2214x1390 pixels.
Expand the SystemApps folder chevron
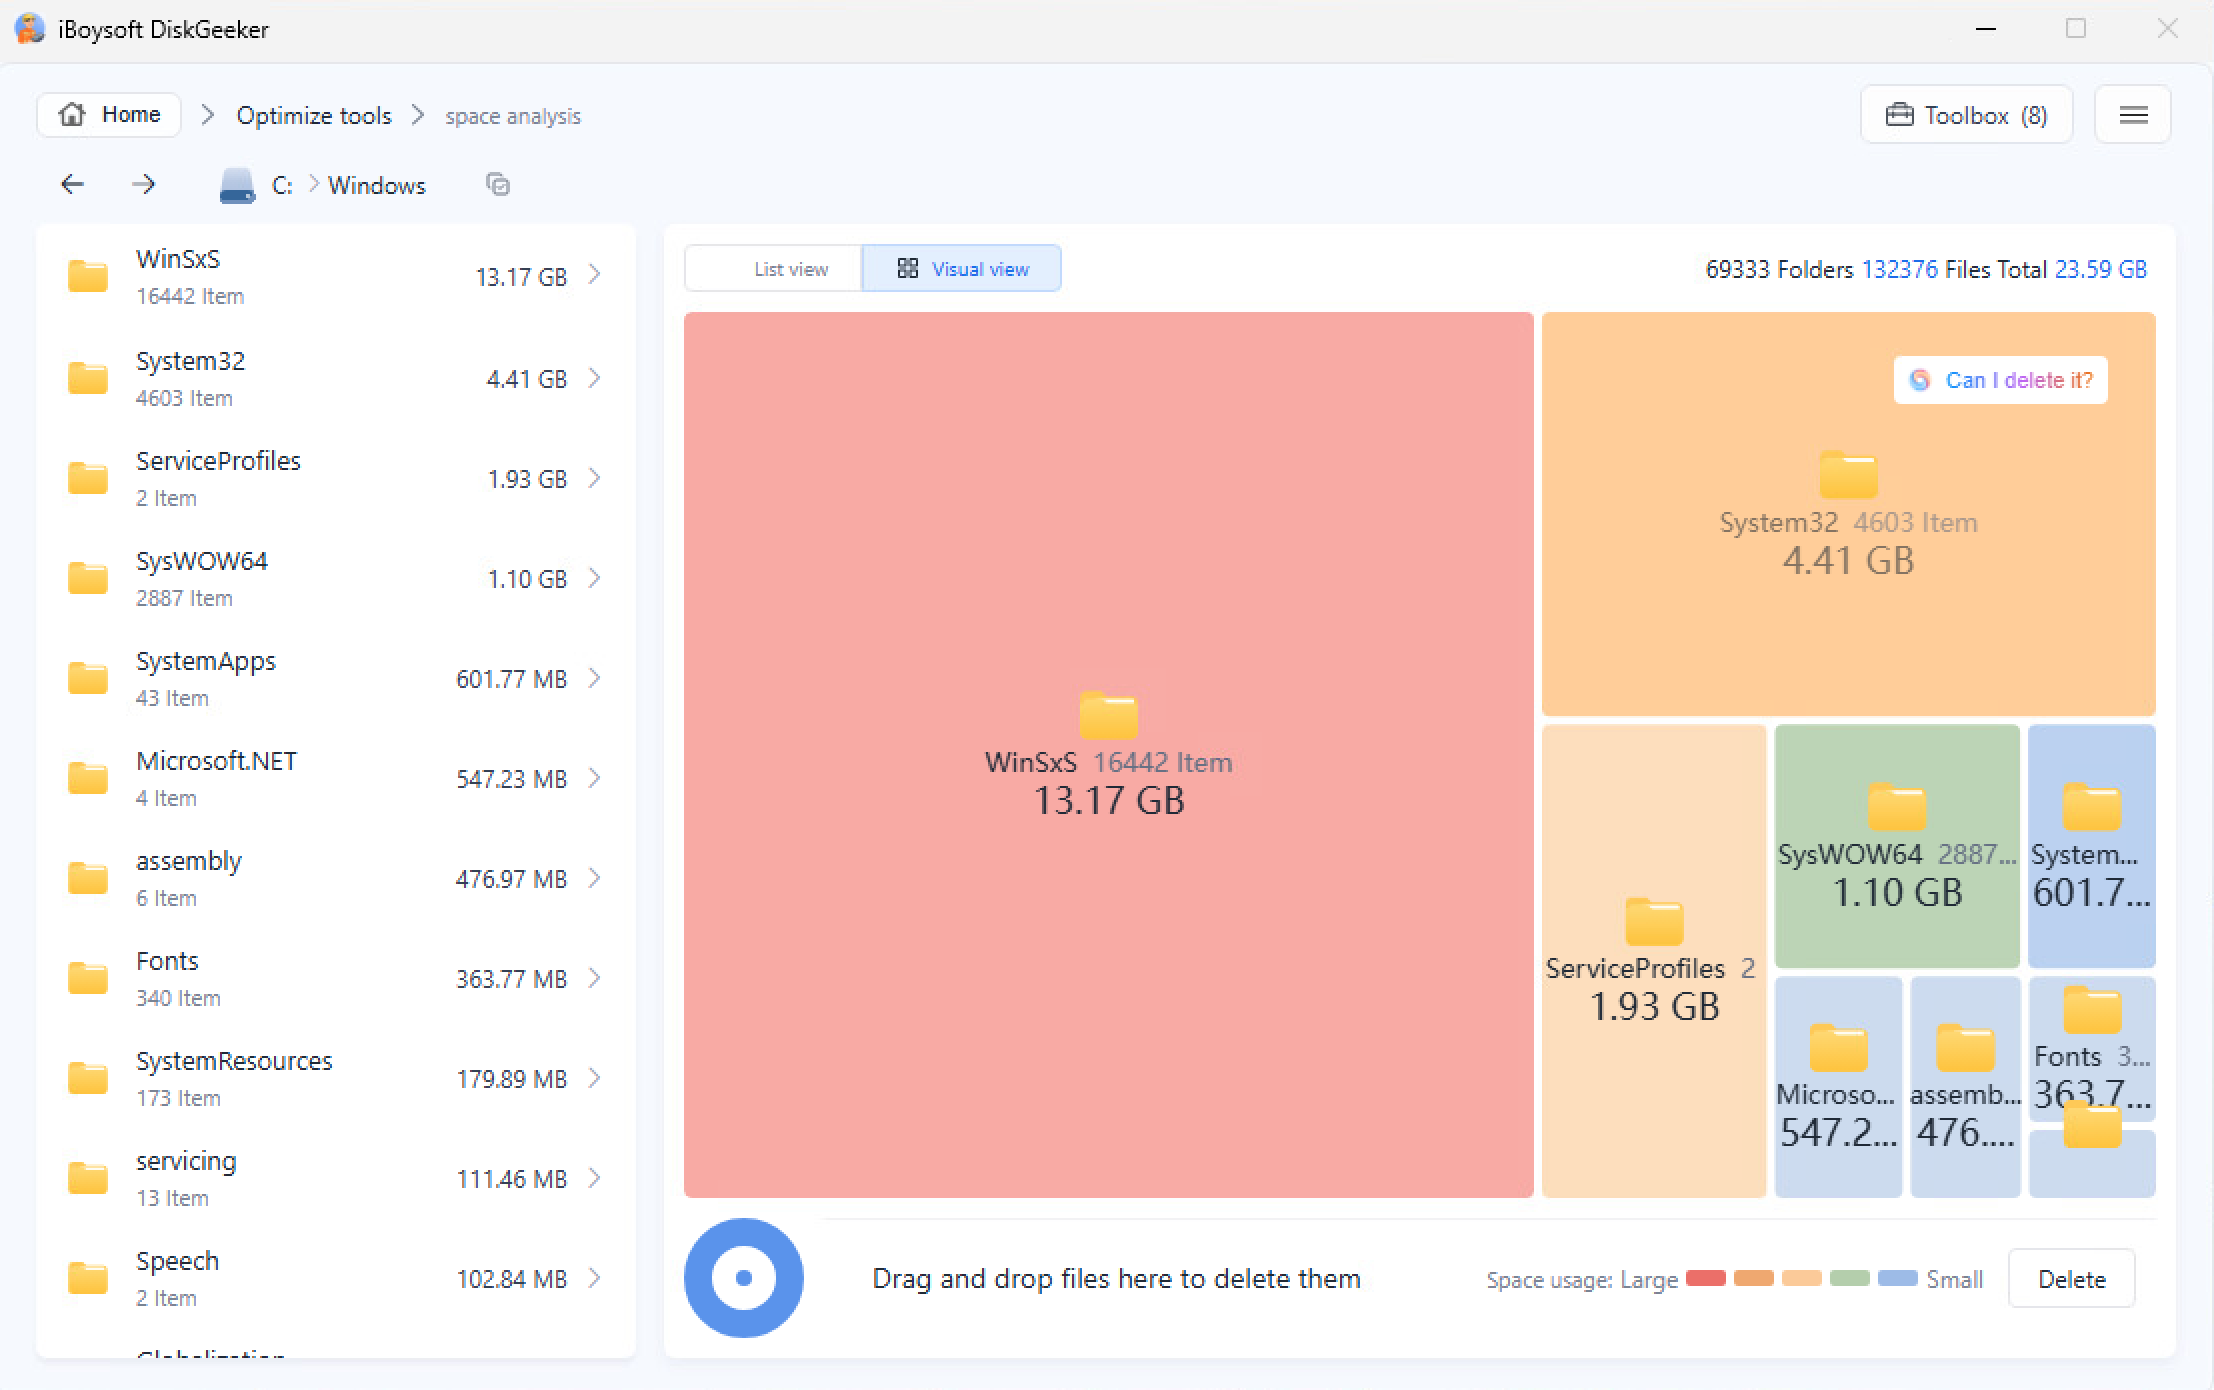[x=595, y=678]
